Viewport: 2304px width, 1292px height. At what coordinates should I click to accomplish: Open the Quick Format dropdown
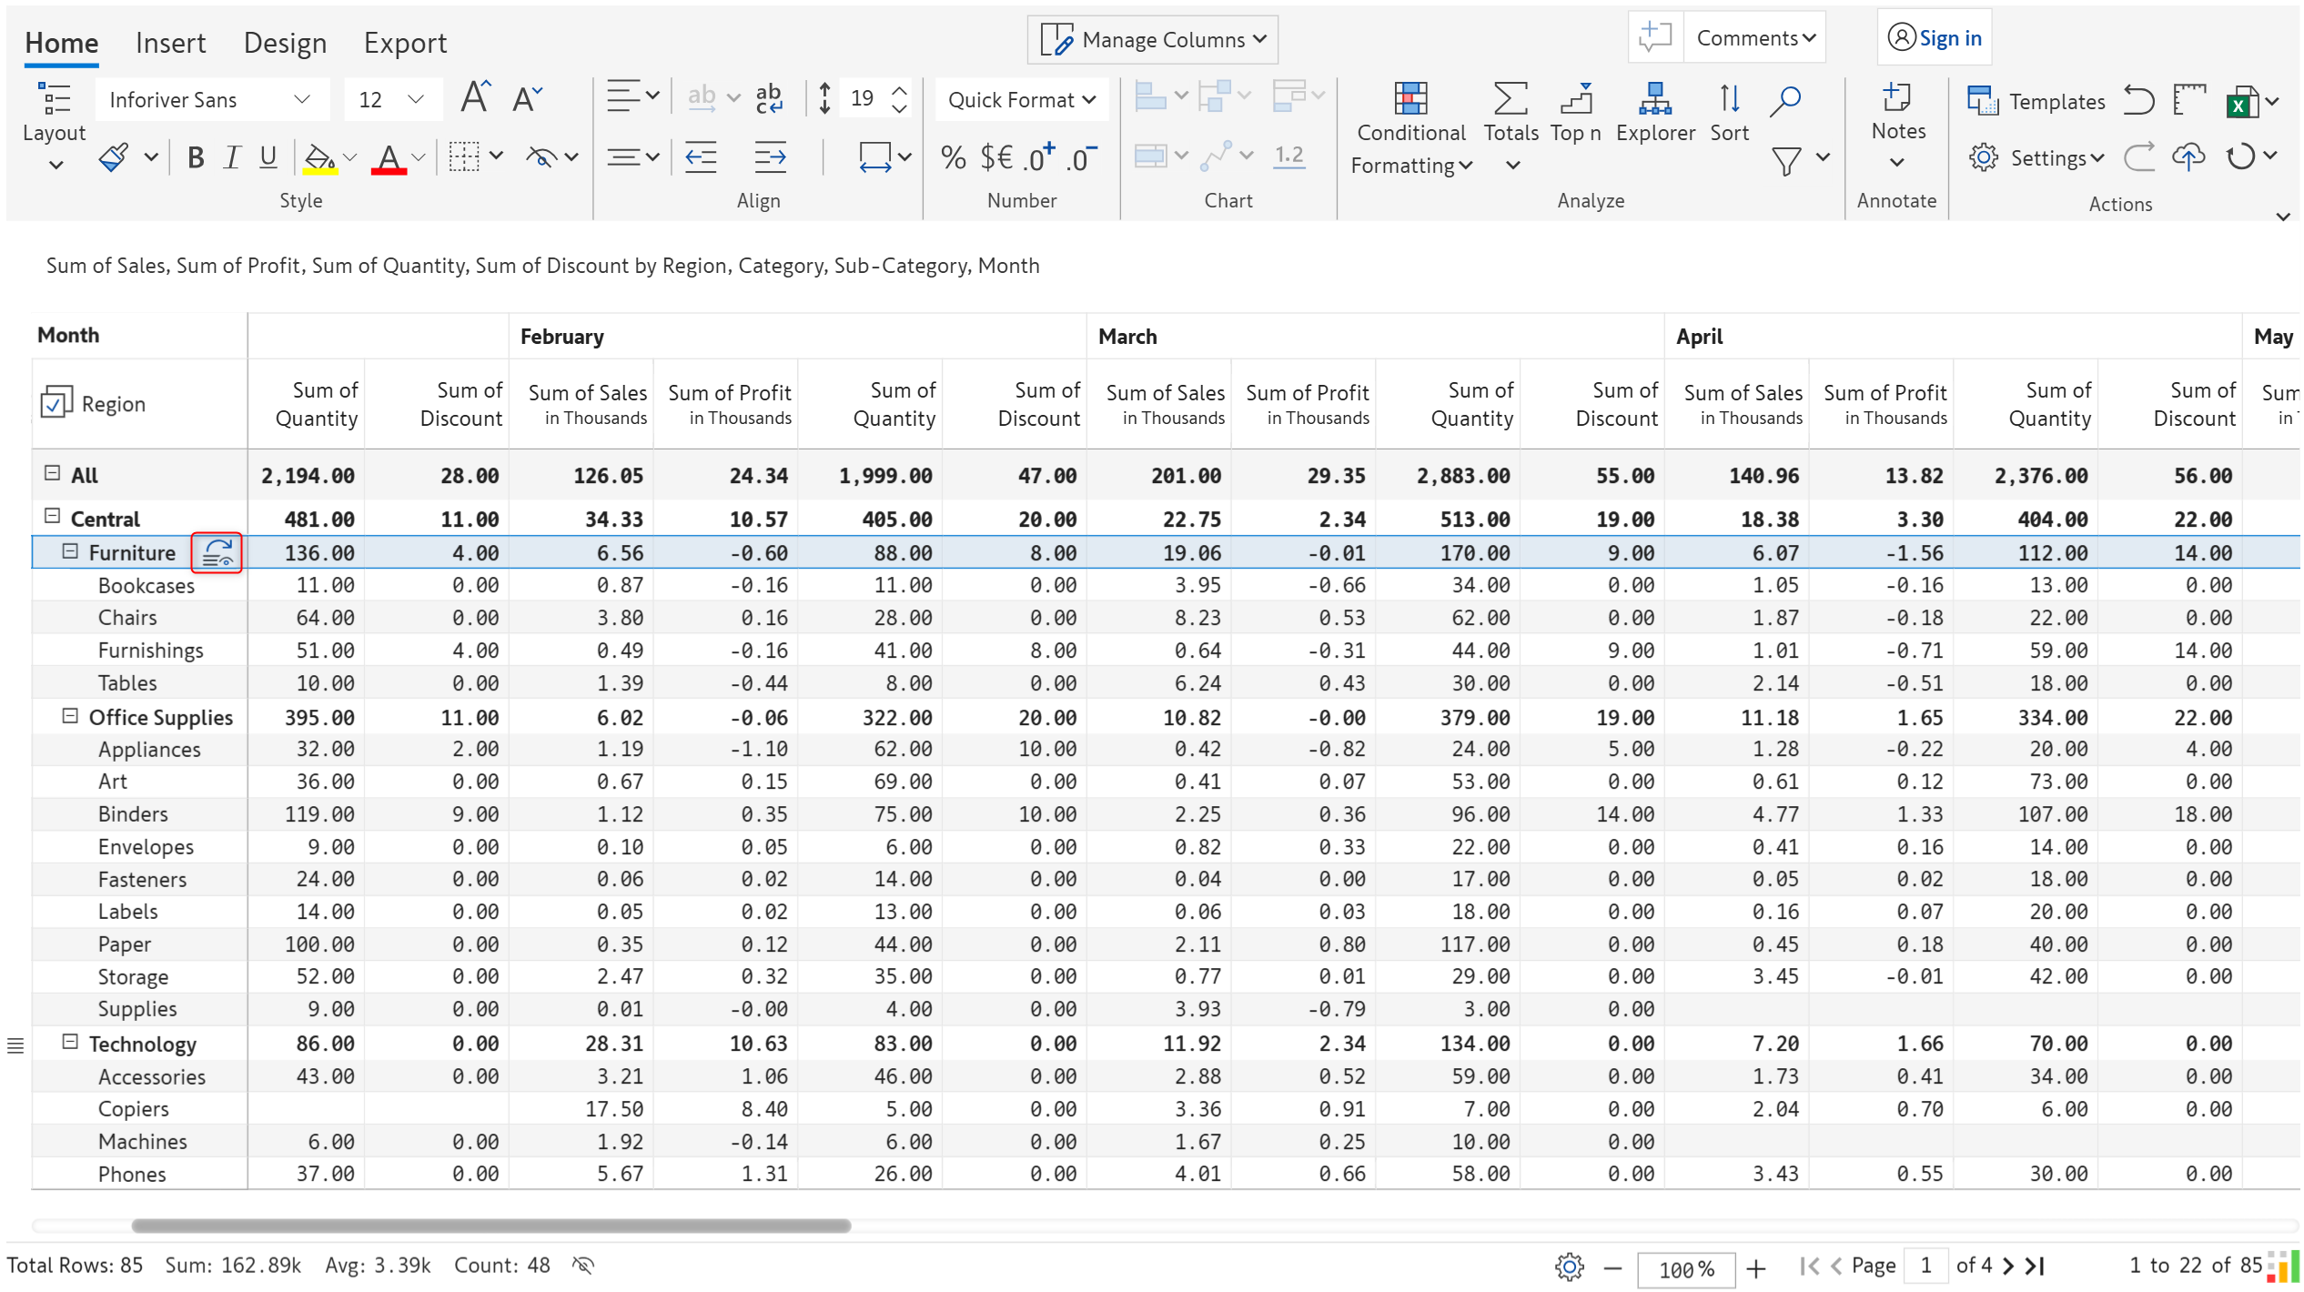(x=1021, y=100)
